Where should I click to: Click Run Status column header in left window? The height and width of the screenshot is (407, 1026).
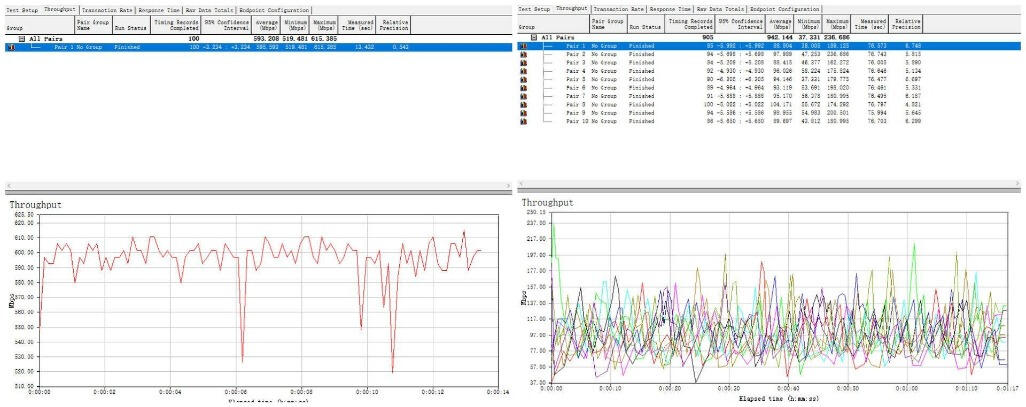coord(131,26)
